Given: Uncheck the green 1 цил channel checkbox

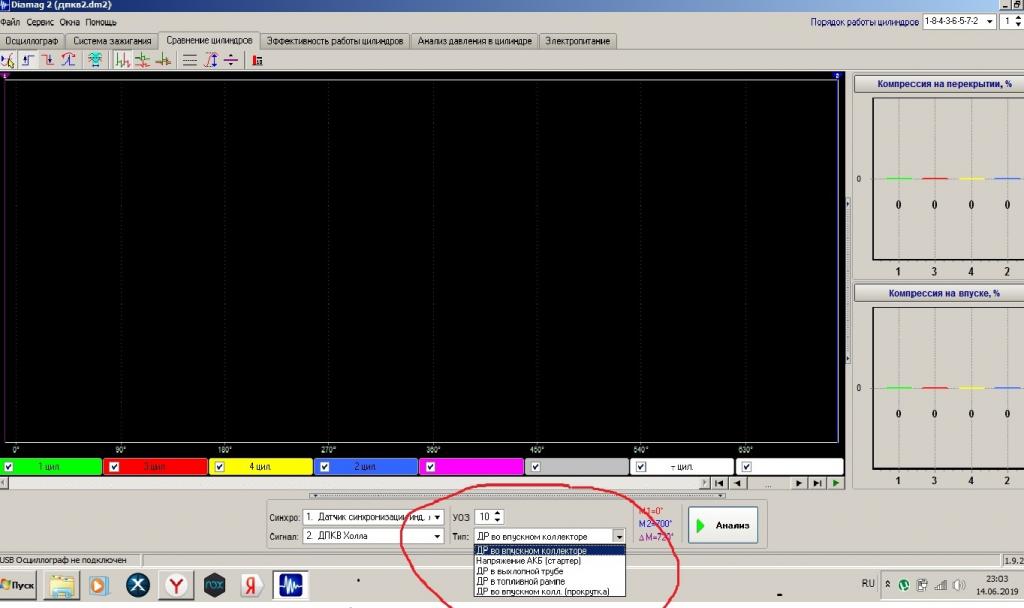Looking at the screenshot, I should (x=8, y=467).
